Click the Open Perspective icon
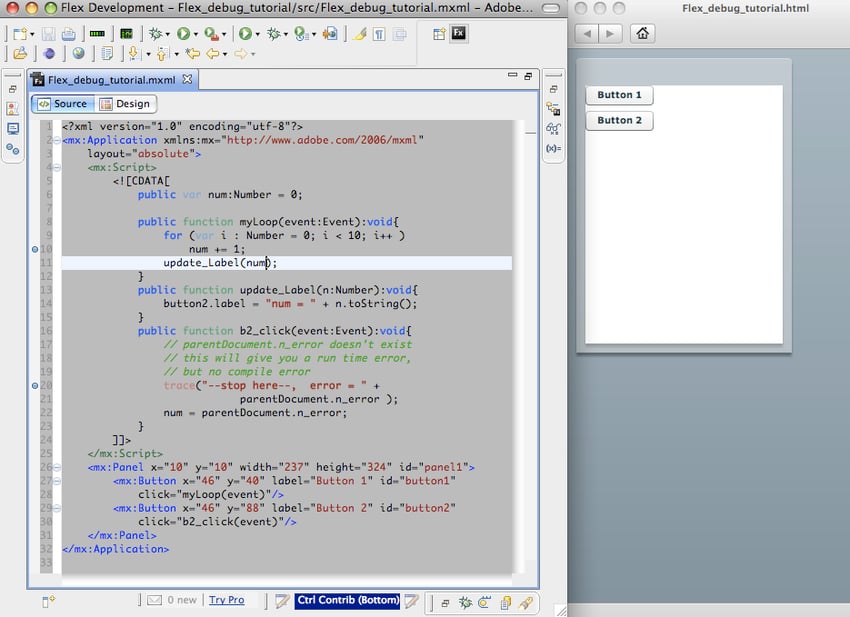850x617 pixels. coord(438,33)
